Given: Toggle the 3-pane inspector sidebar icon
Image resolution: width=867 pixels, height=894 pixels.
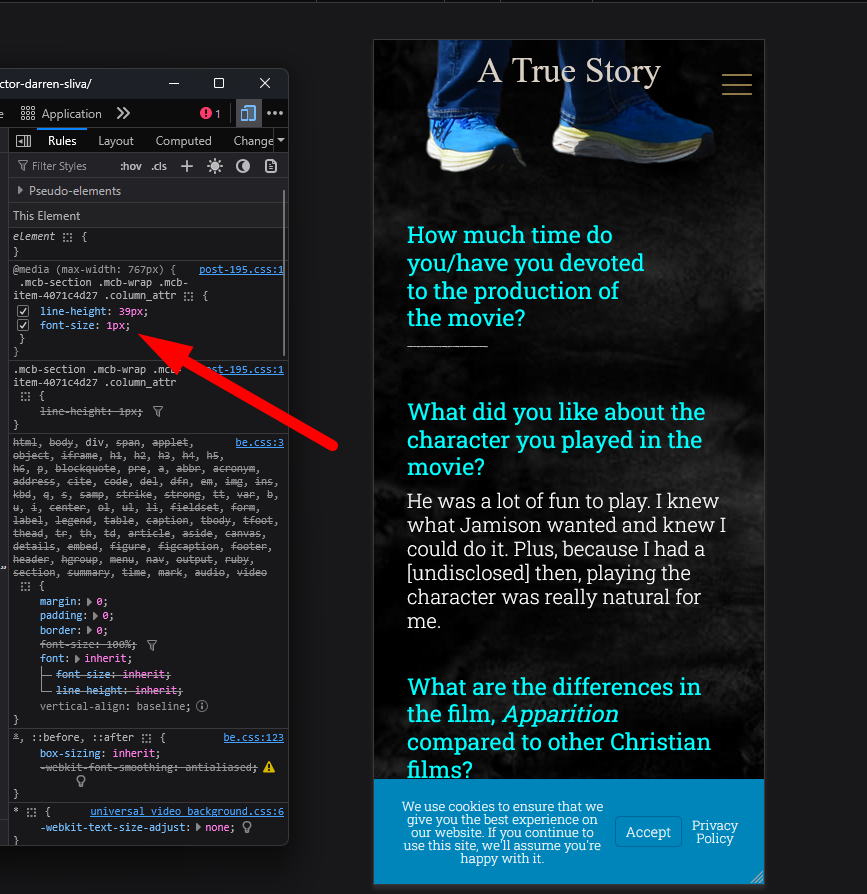Looking at the screenshot, I should point(24,141).
